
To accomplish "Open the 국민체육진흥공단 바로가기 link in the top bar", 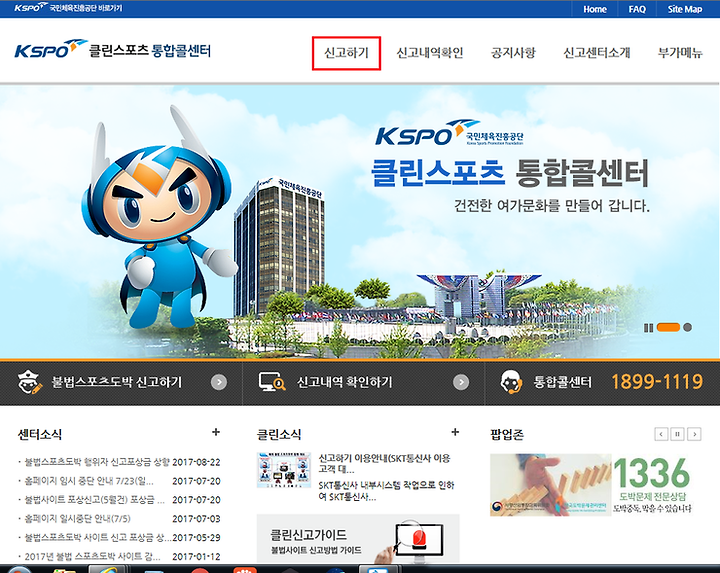I will [68, 8].
